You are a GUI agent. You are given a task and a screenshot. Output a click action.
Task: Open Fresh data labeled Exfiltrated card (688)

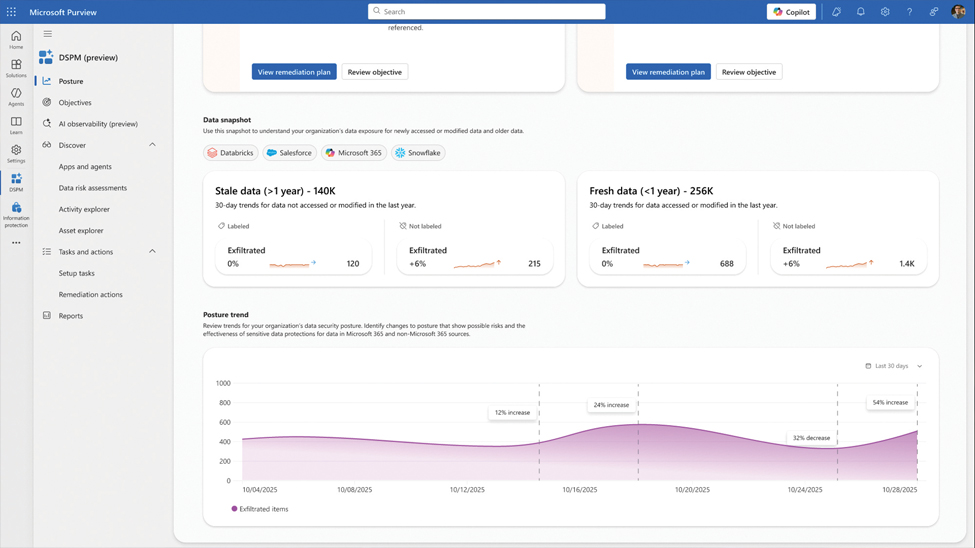tap(667, 257)
